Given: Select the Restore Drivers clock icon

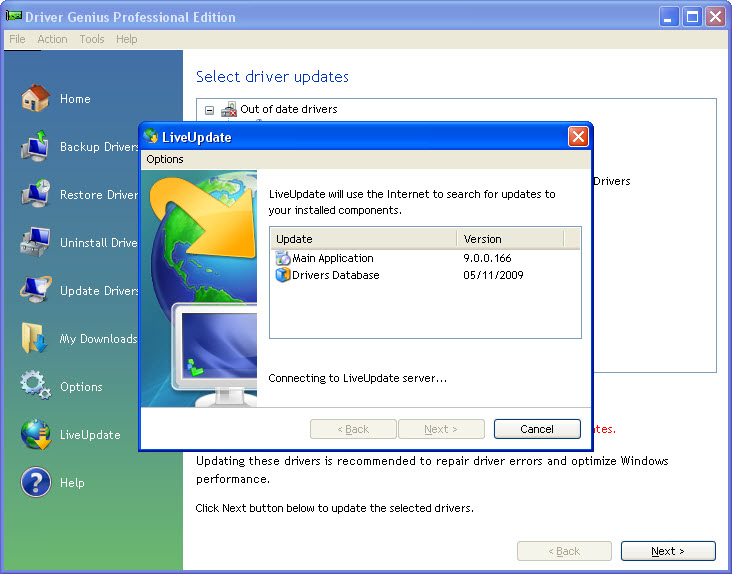Looking at the screenshot, I should coord(36,194).
